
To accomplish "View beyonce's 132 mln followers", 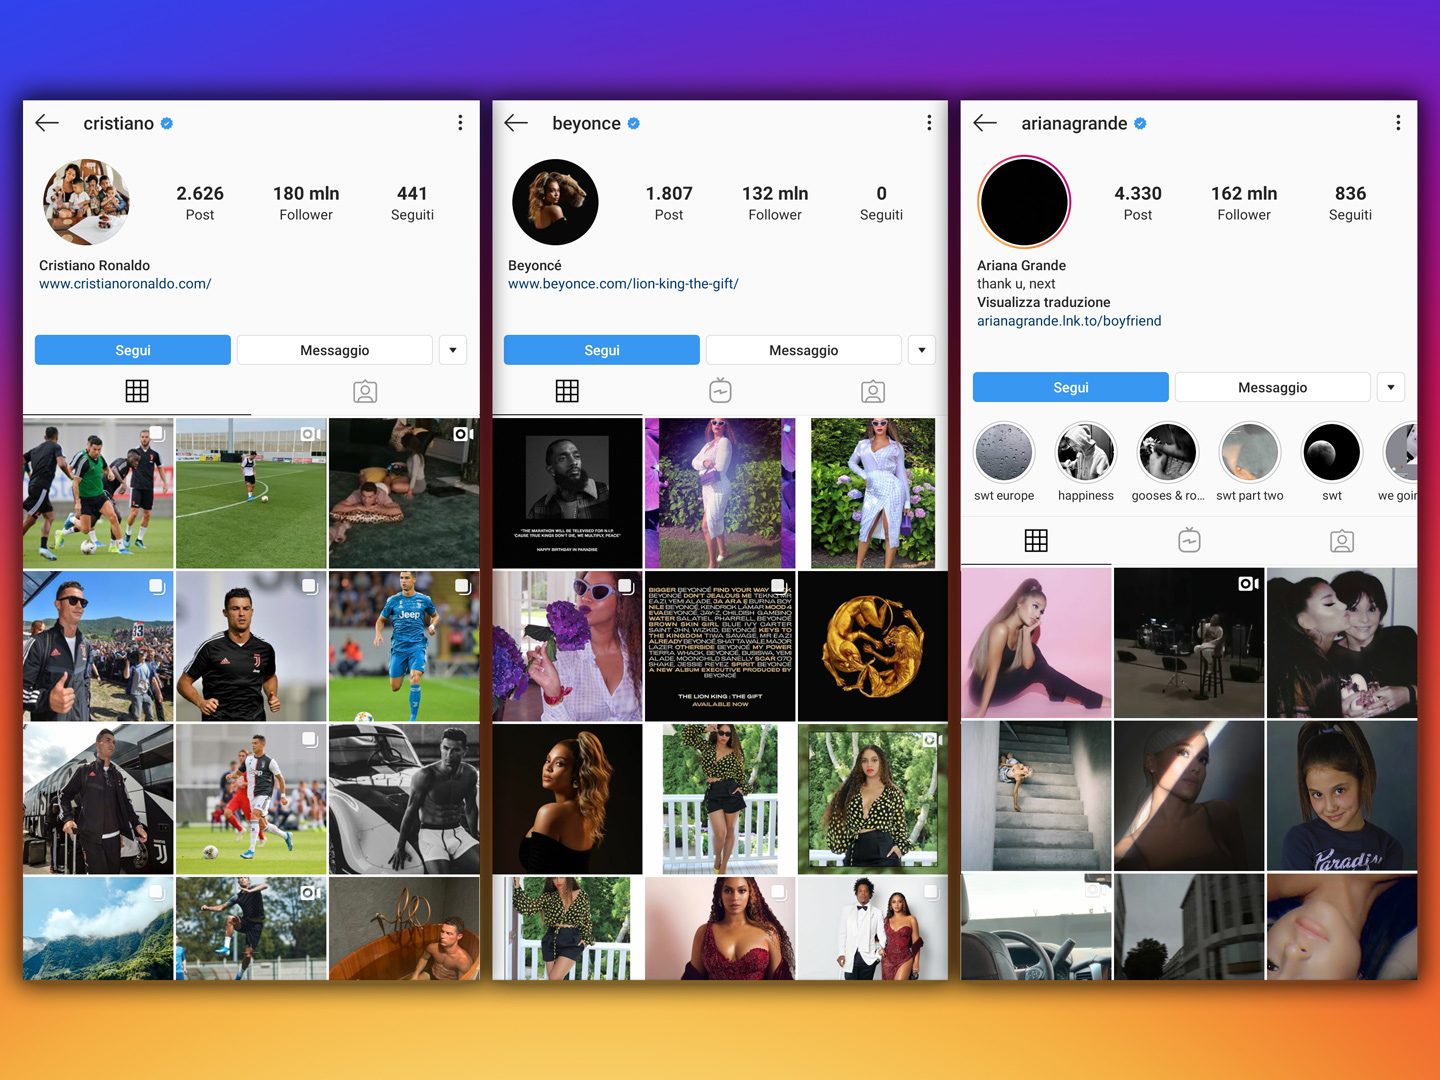I will pos(775,202).
